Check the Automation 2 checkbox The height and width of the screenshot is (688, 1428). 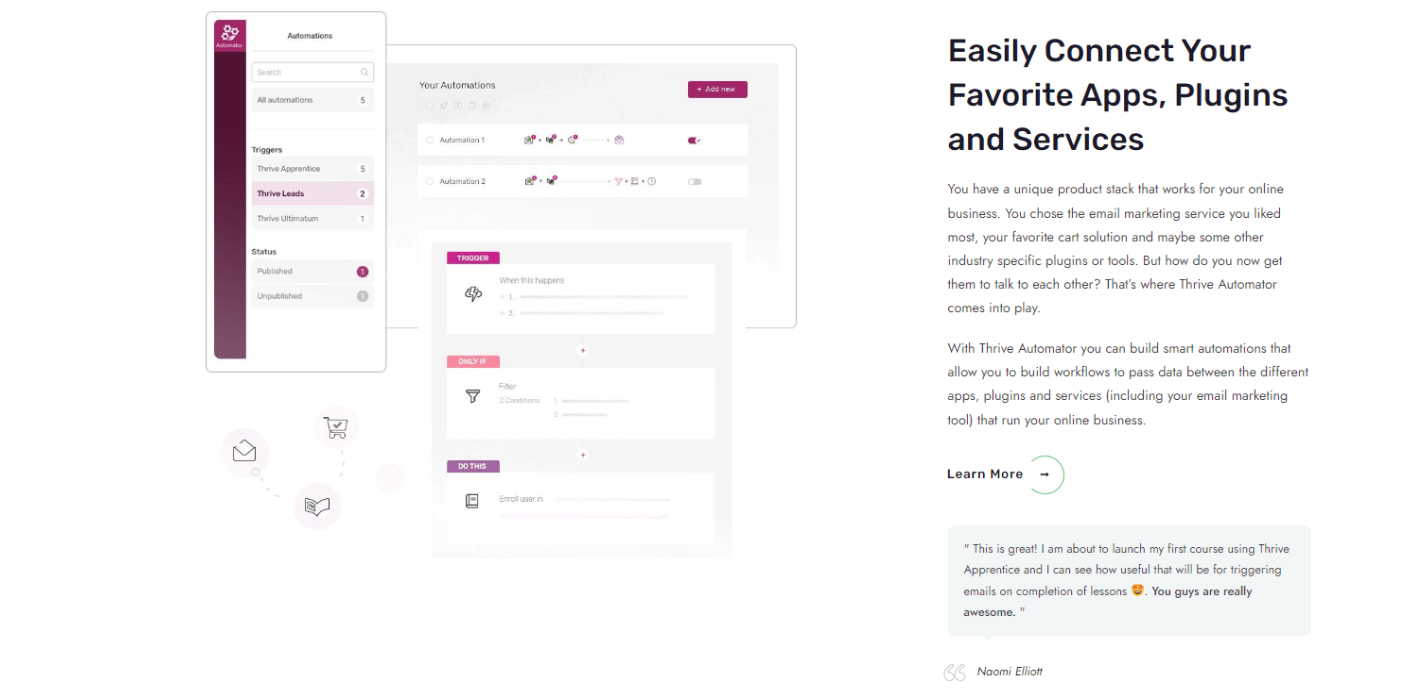(x=430, y=181)
